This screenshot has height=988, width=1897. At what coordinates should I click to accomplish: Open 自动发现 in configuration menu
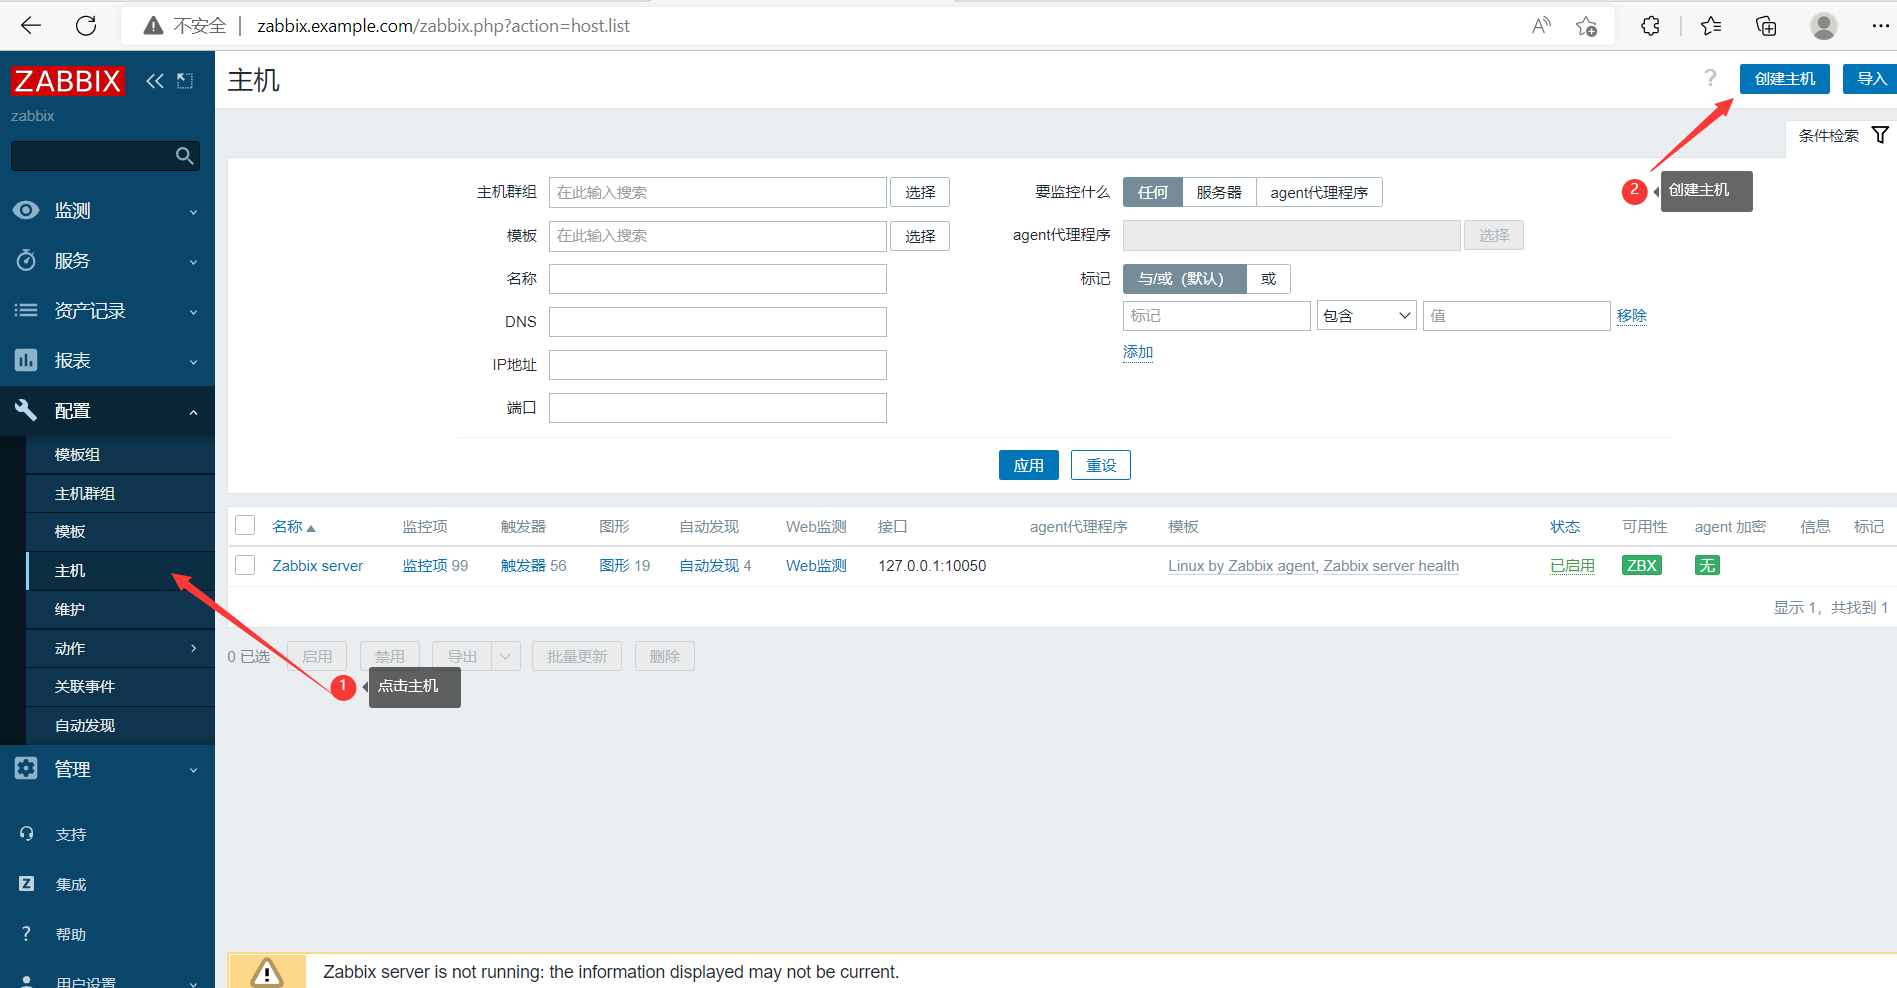point(120,726)
